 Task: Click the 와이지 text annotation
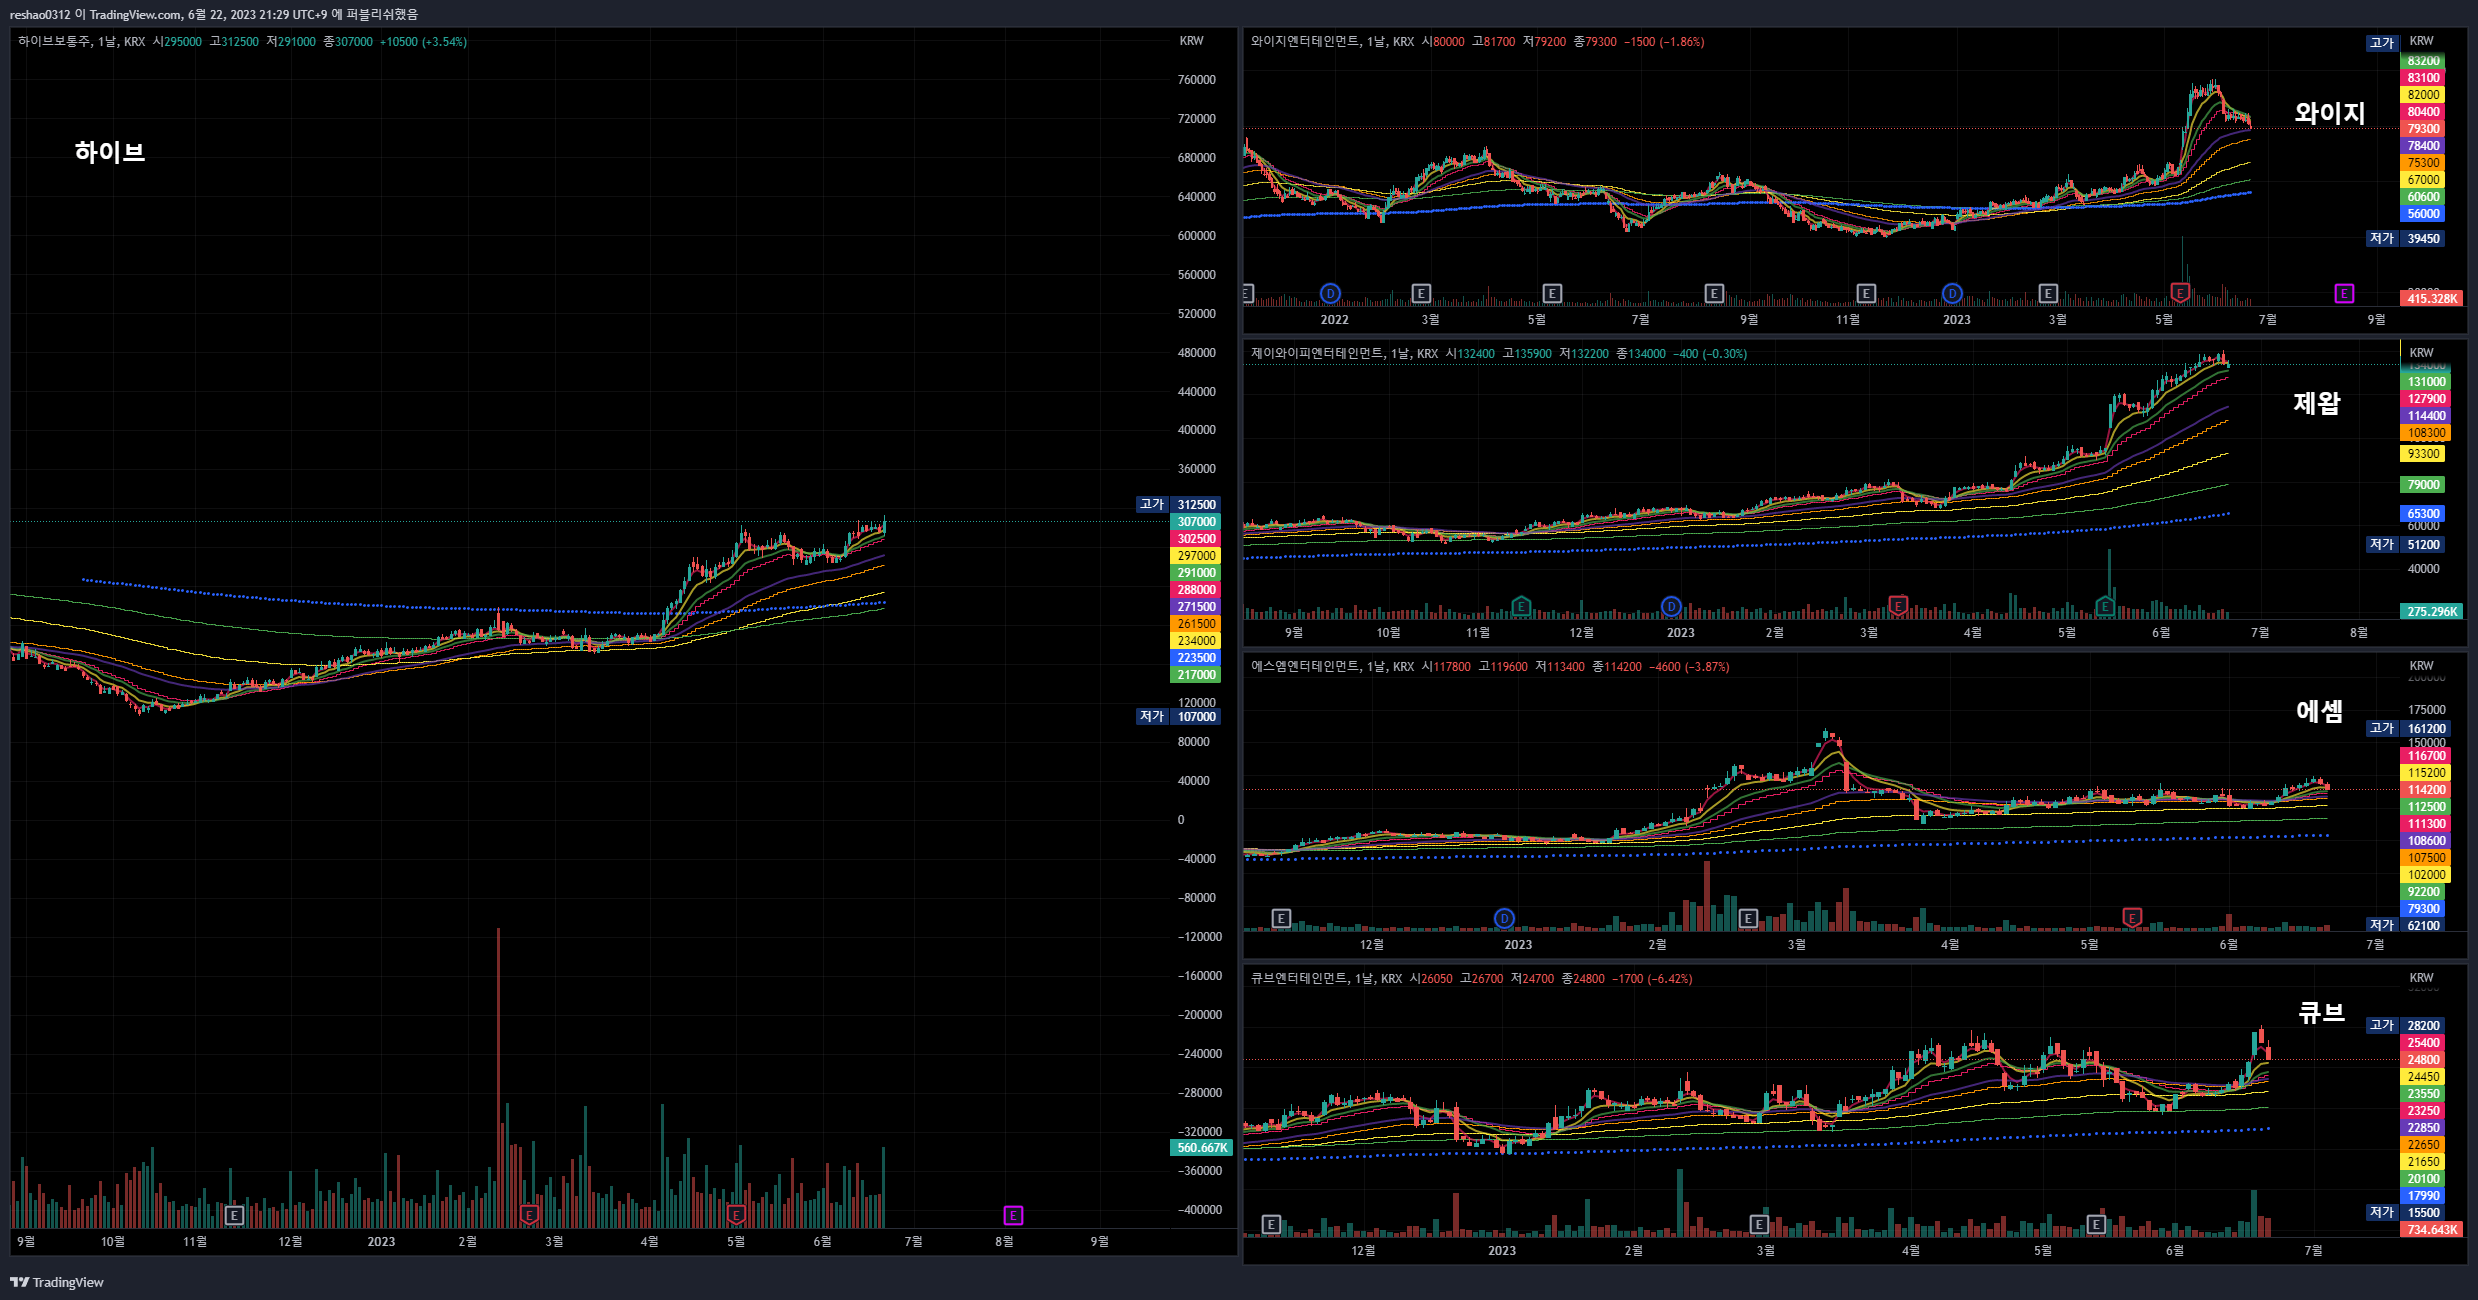2330,113
